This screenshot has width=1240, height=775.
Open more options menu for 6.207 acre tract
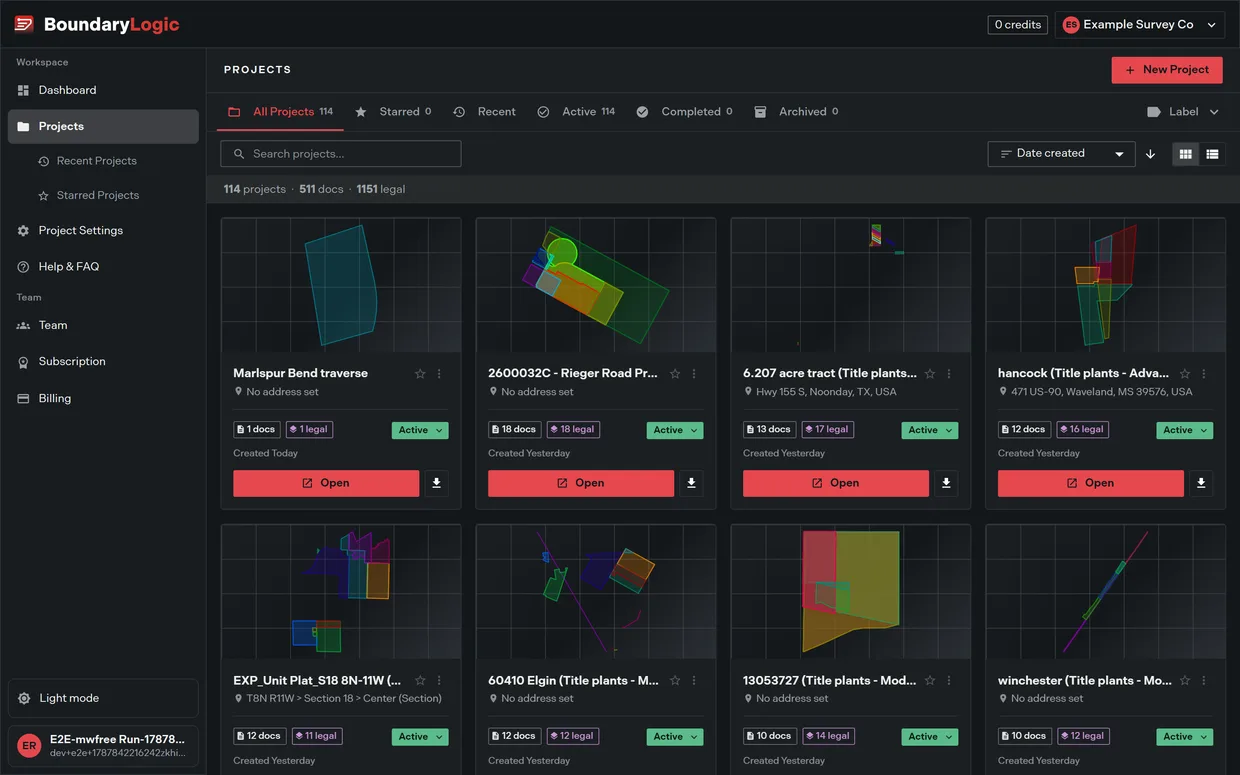tap(949, 374)
